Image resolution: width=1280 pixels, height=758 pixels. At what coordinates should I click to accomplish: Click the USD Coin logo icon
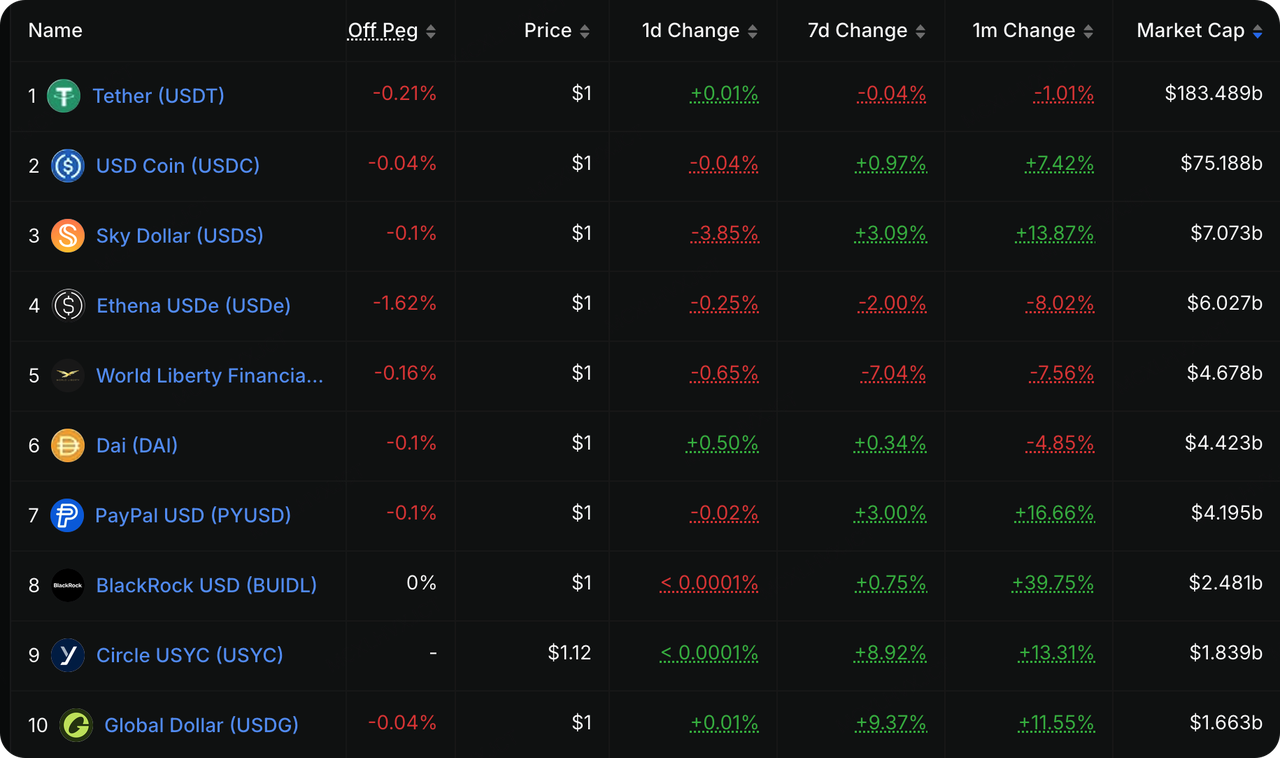click(x=68, y=166)
